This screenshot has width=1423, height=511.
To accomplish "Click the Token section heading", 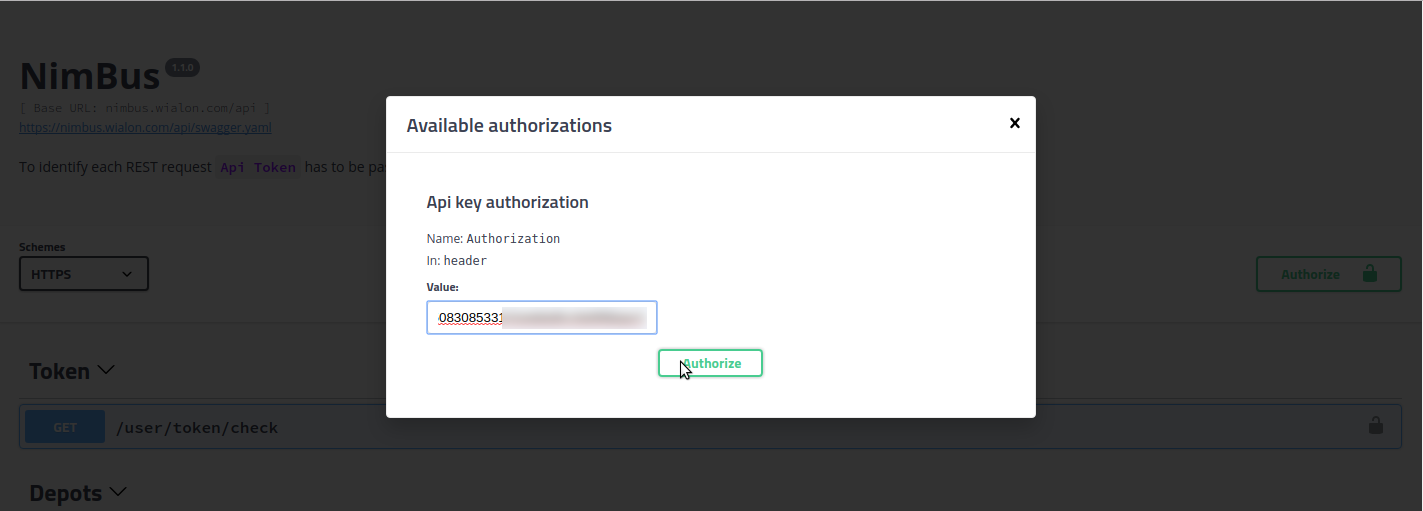I will click(x=59, y=371).
